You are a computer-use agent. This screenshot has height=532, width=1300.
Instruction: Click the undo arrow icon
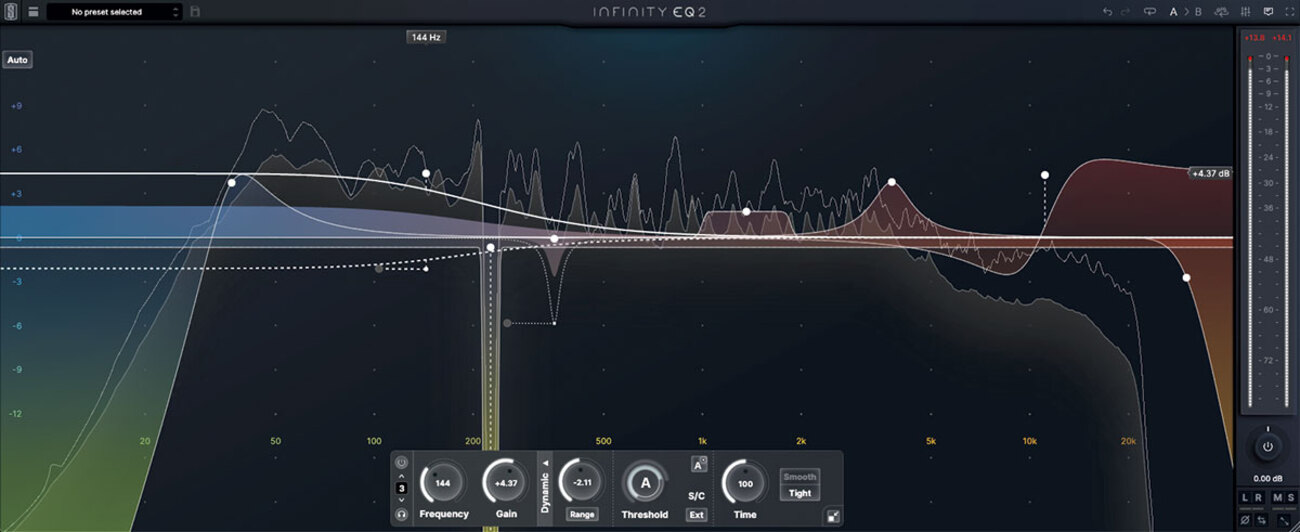point(1107,12)
